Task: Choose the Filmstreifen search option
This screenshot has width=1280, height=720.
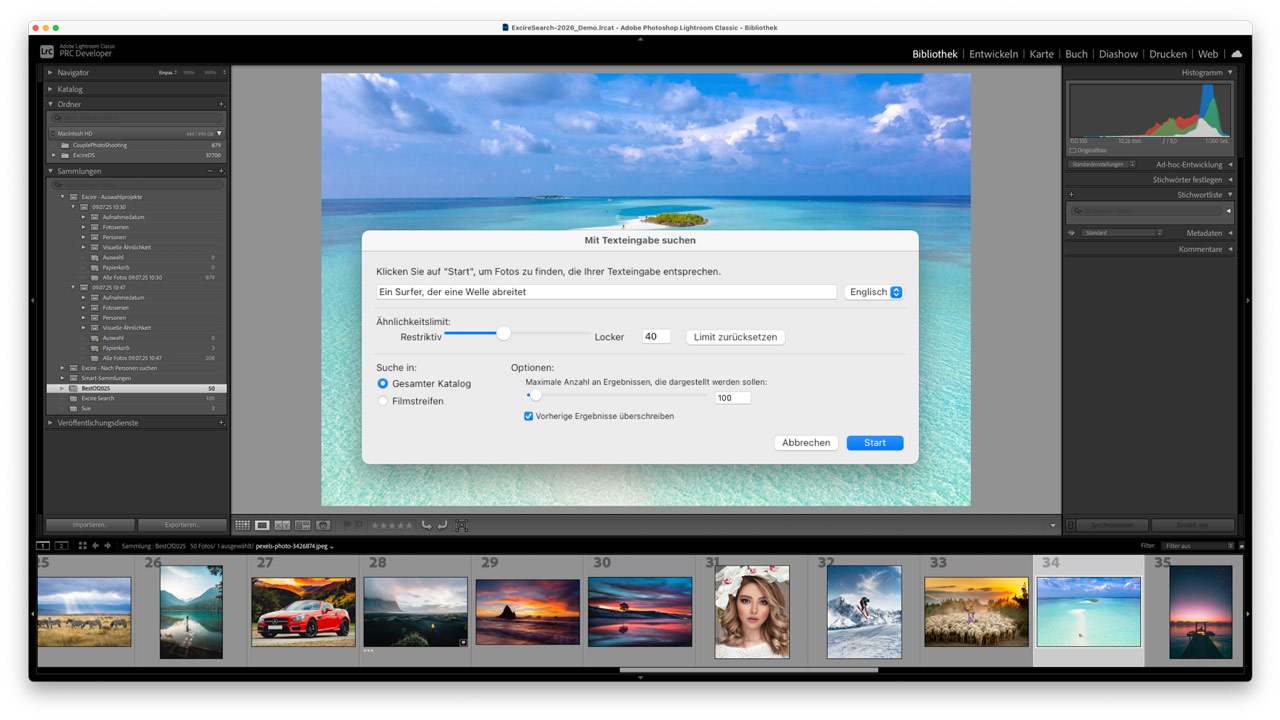Action: click(x=383, y=401)
